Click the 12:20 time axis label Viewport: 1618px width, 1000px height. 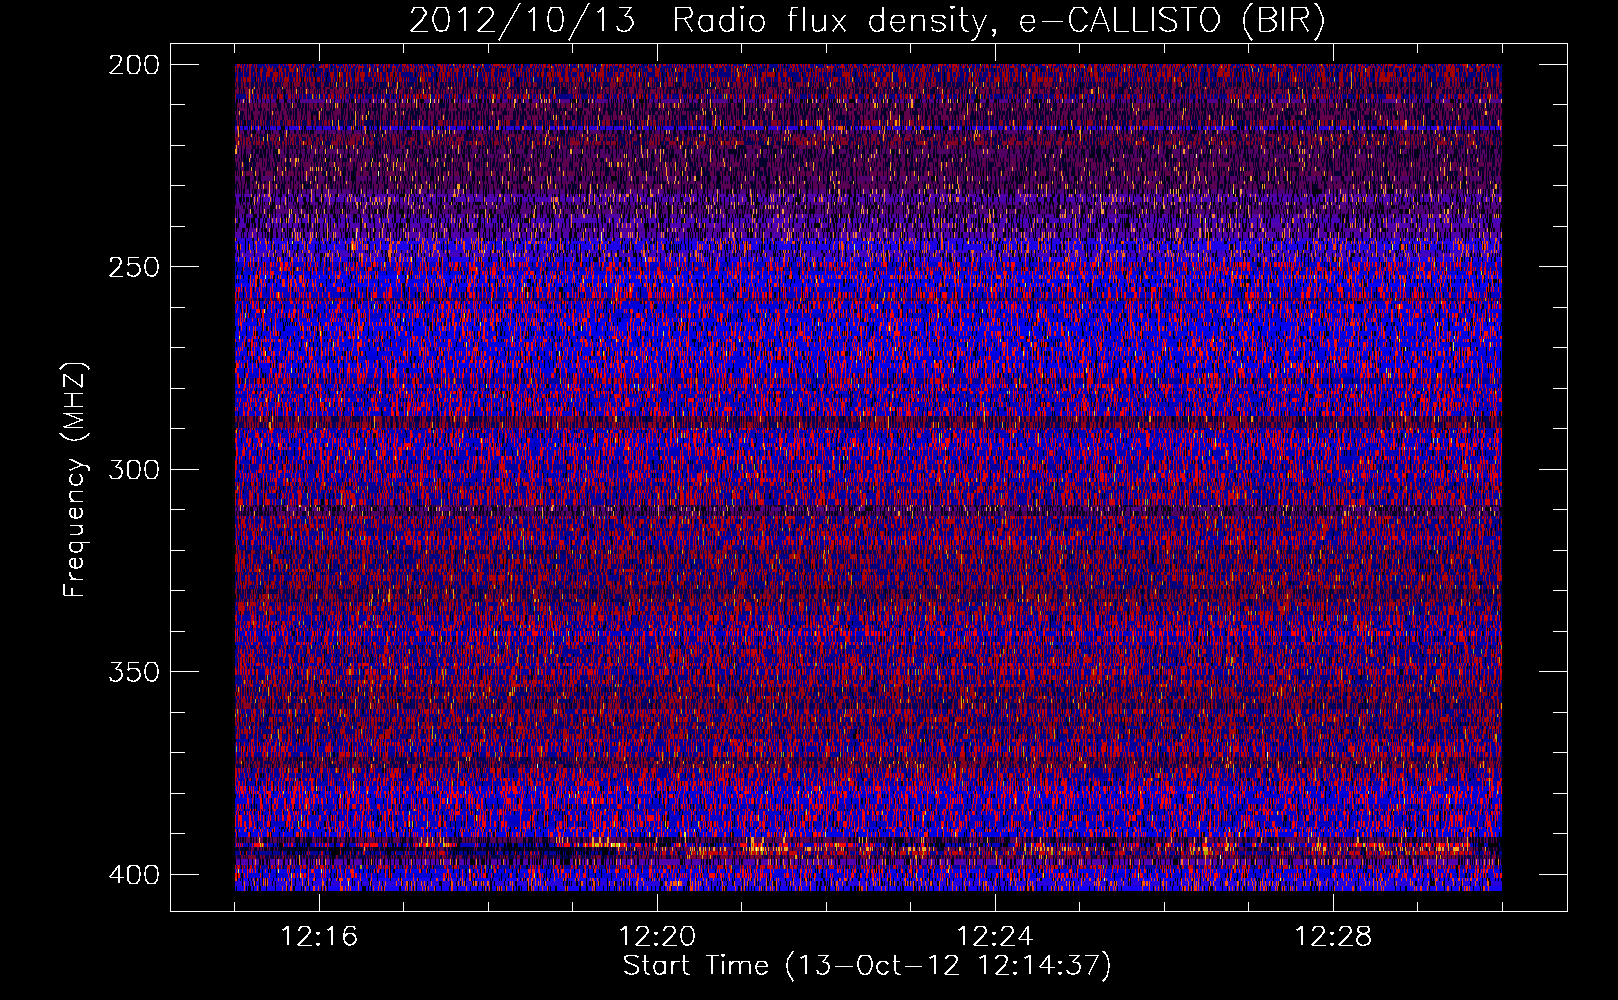click(657, 937)
